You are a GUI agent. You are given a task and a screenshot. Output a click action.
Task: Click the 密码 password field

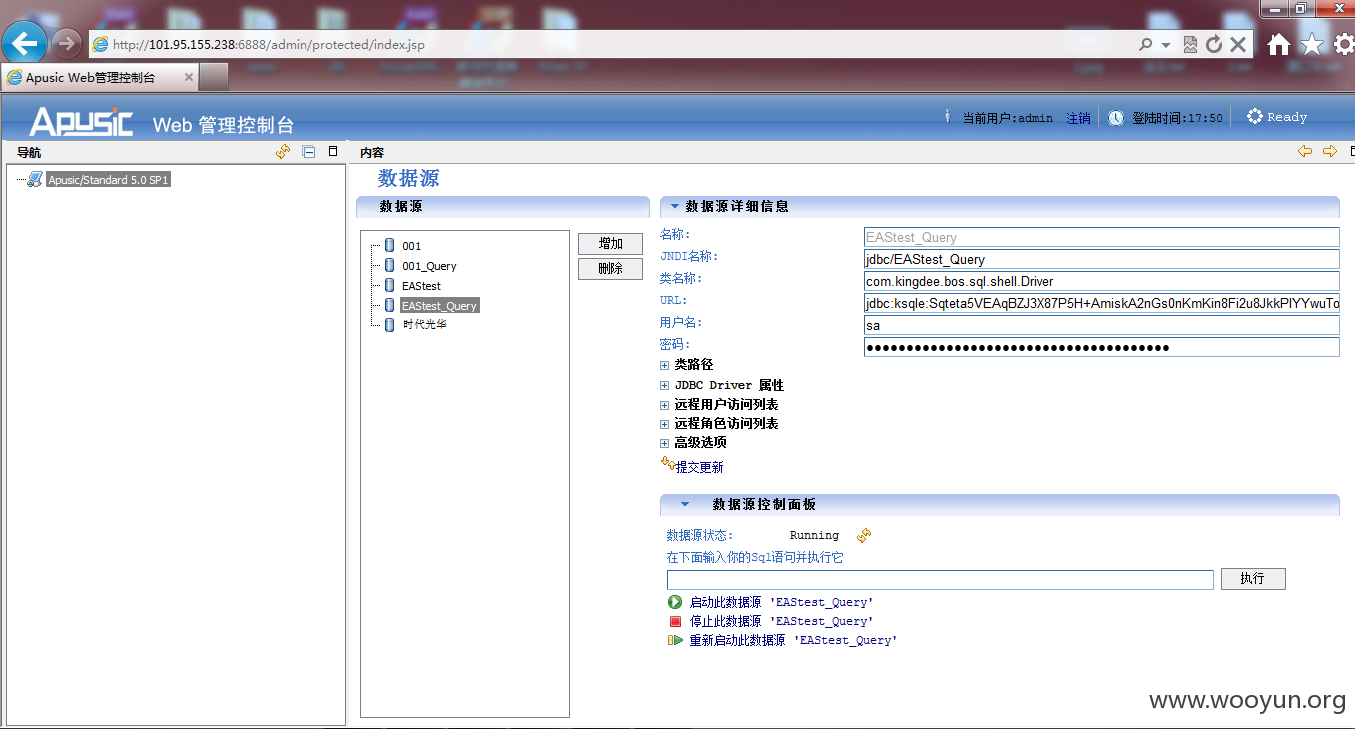click(x=1101, y=347)
